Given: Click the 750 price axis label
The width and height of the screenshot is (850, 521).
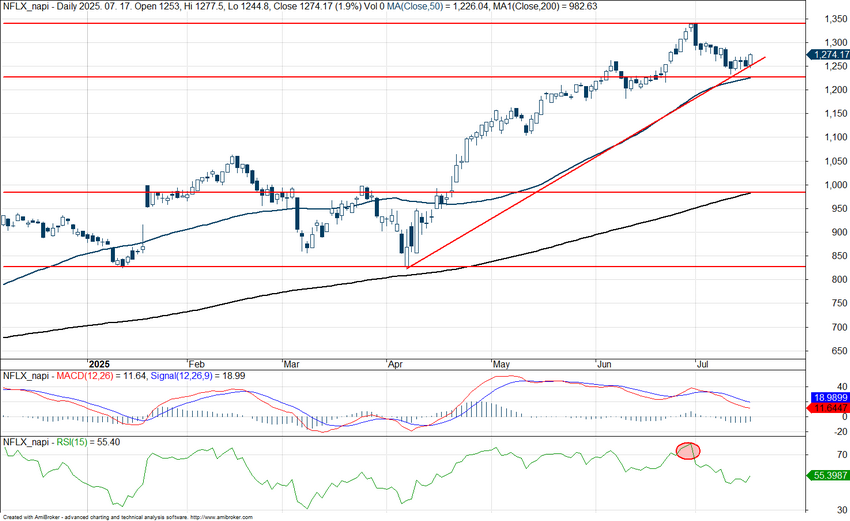Looking at the screenshot, I should (x=839, y=304).
